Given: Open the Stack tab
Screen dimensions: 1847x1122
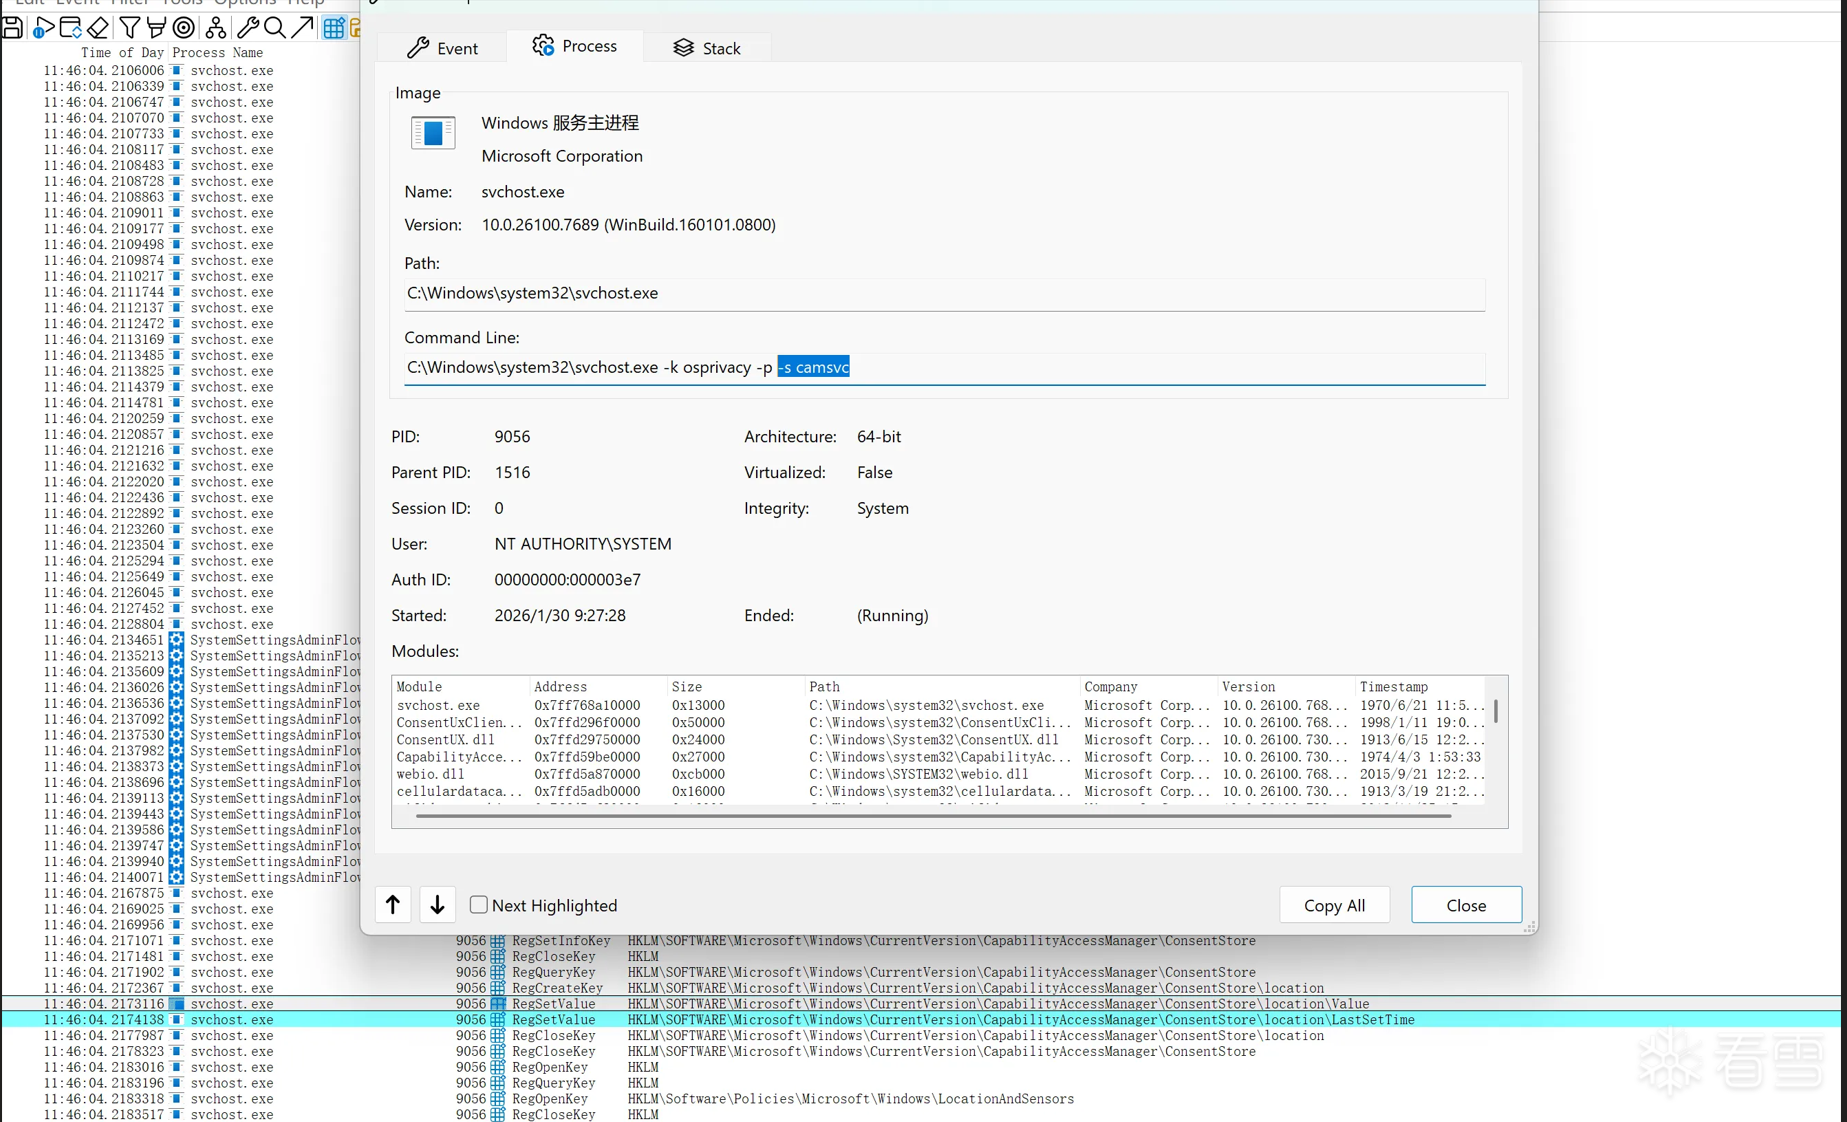Looking at the screenshot, I should tap(707, 48).
